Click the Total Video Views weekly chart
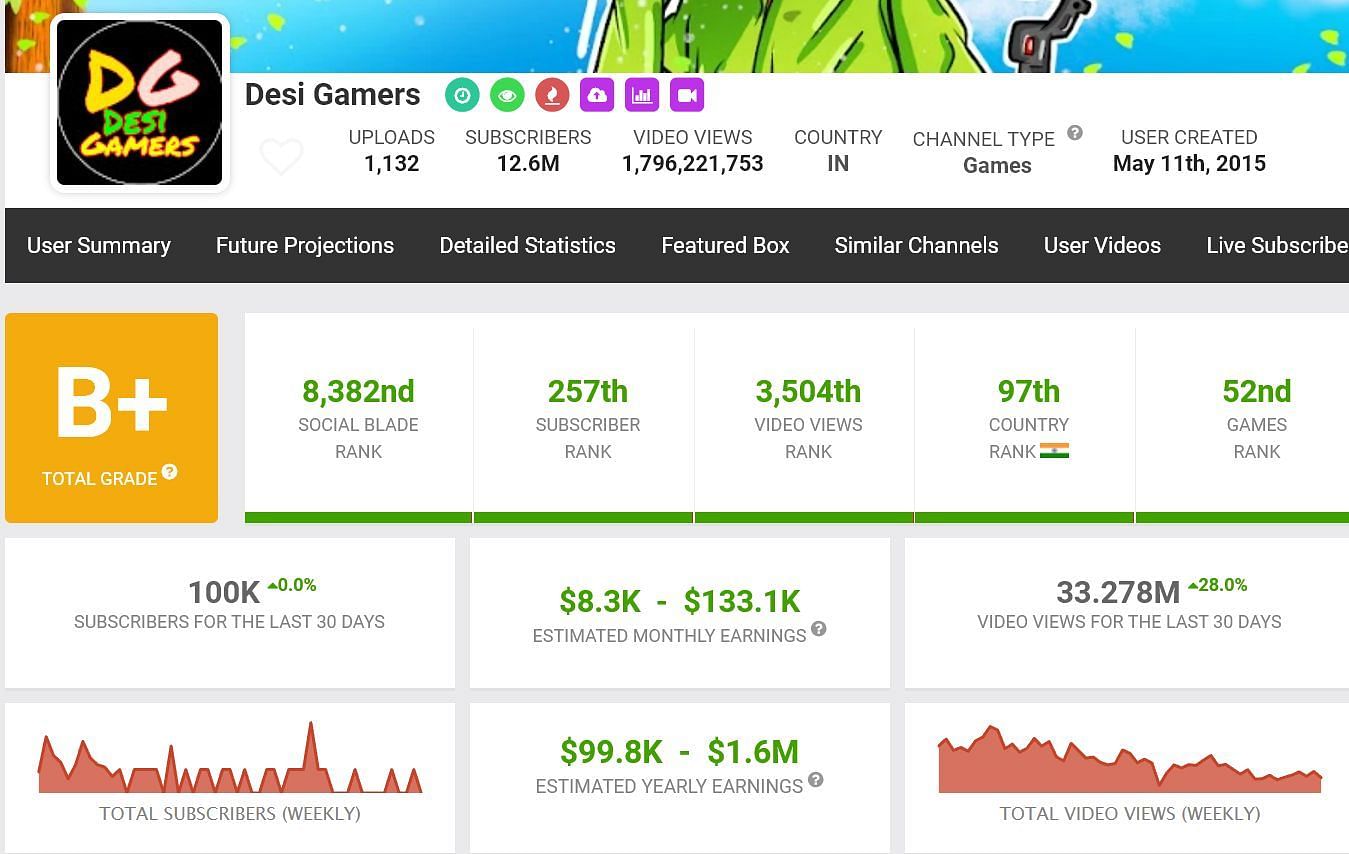Image resolution: width=1349 pixels, height=854 pixels. pos(1130,760)
